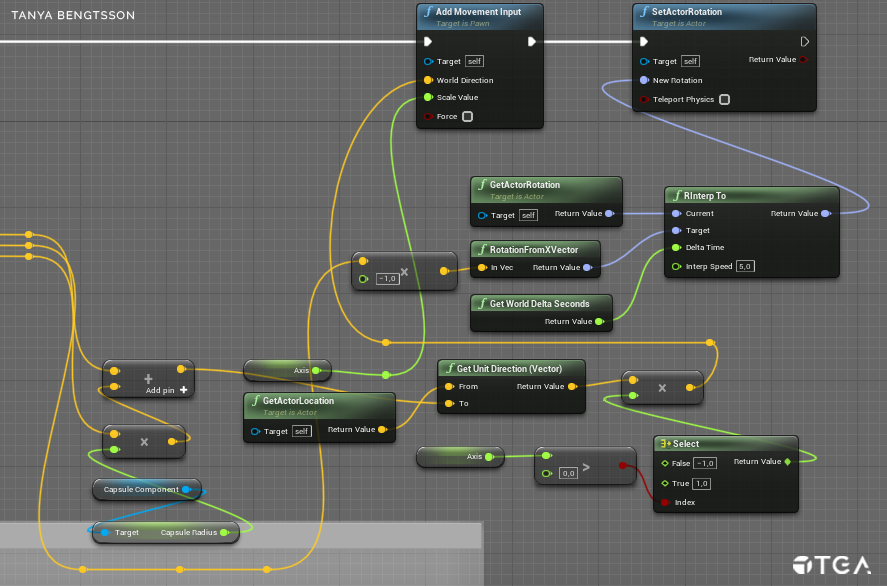Viewport: 887px width, 586px height.
Task: Select the GetActorLocation node header
Action: [x=319, y=406]
